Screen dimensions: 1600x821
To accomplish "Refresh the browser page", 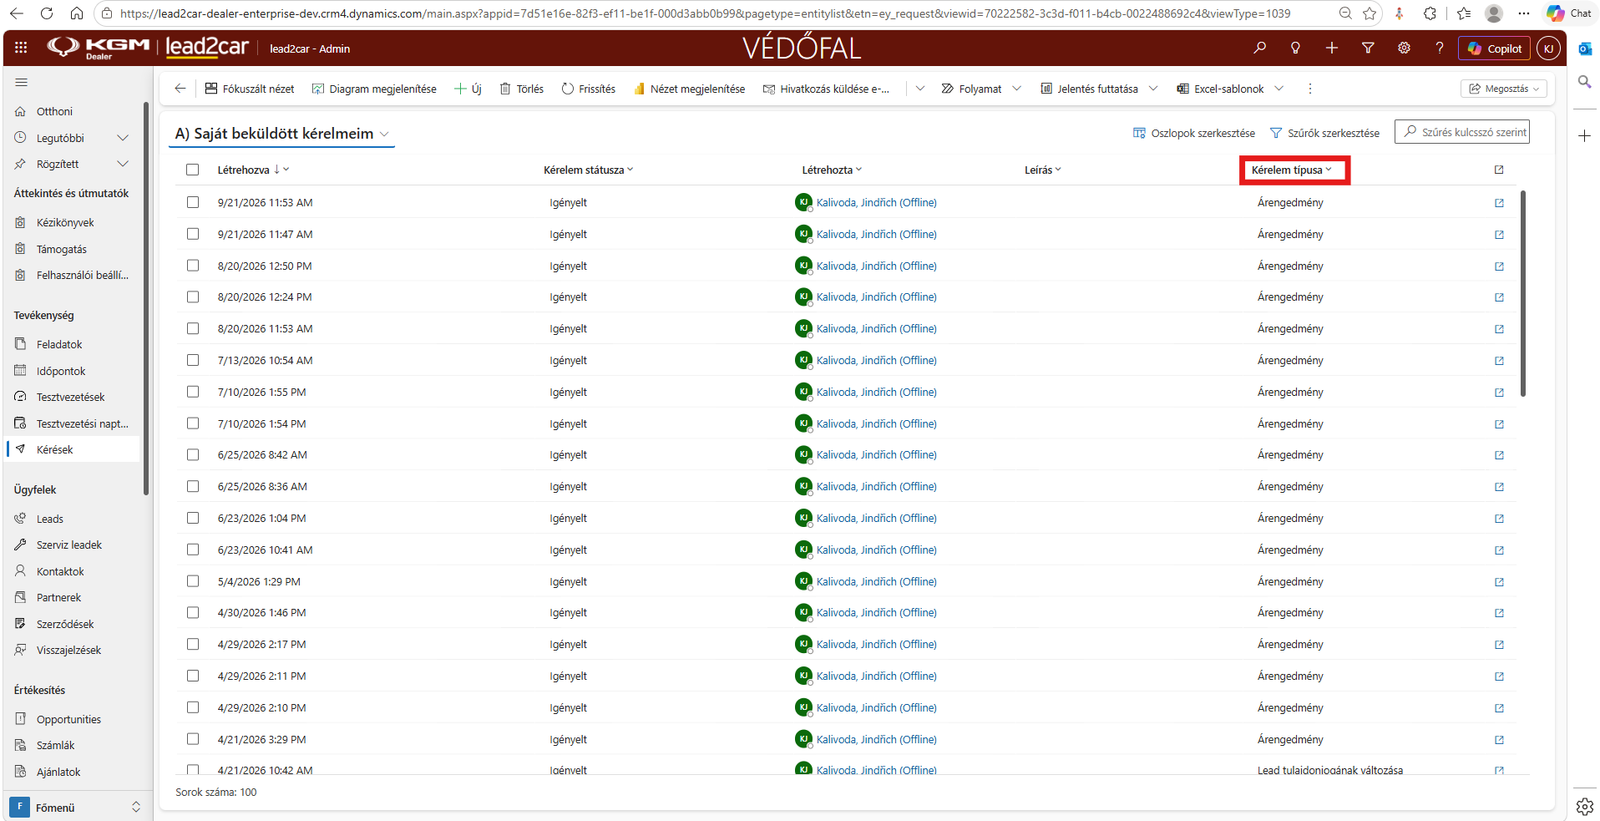I will point(47,13).
